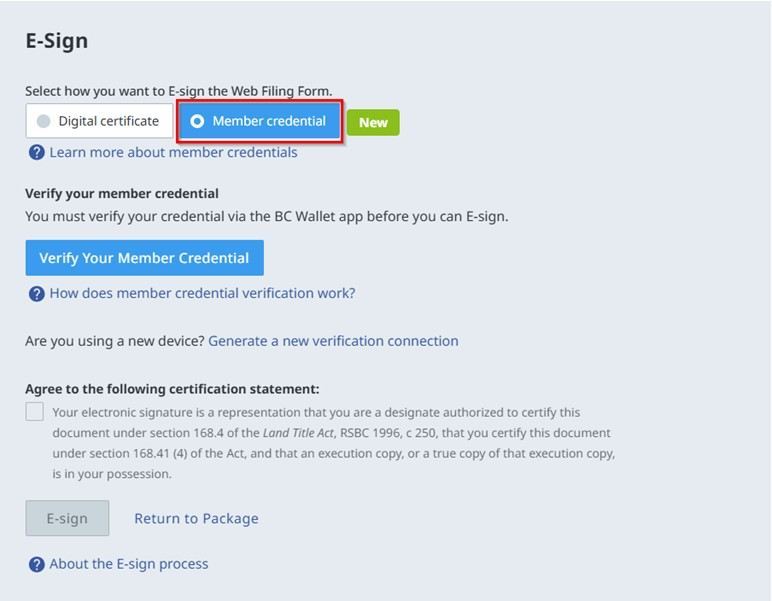Click the E-Sign page heading
This screenshot has height=601, width=772.
pos(57,41)
